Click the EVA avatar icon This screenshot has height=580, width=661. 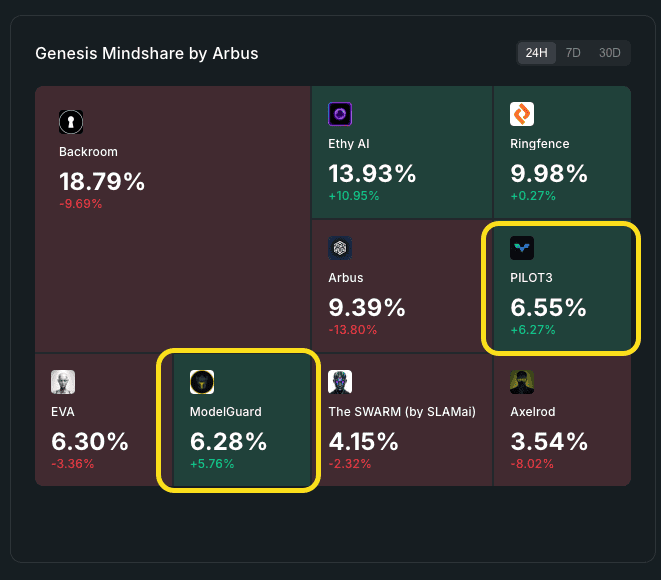[63, 382]
